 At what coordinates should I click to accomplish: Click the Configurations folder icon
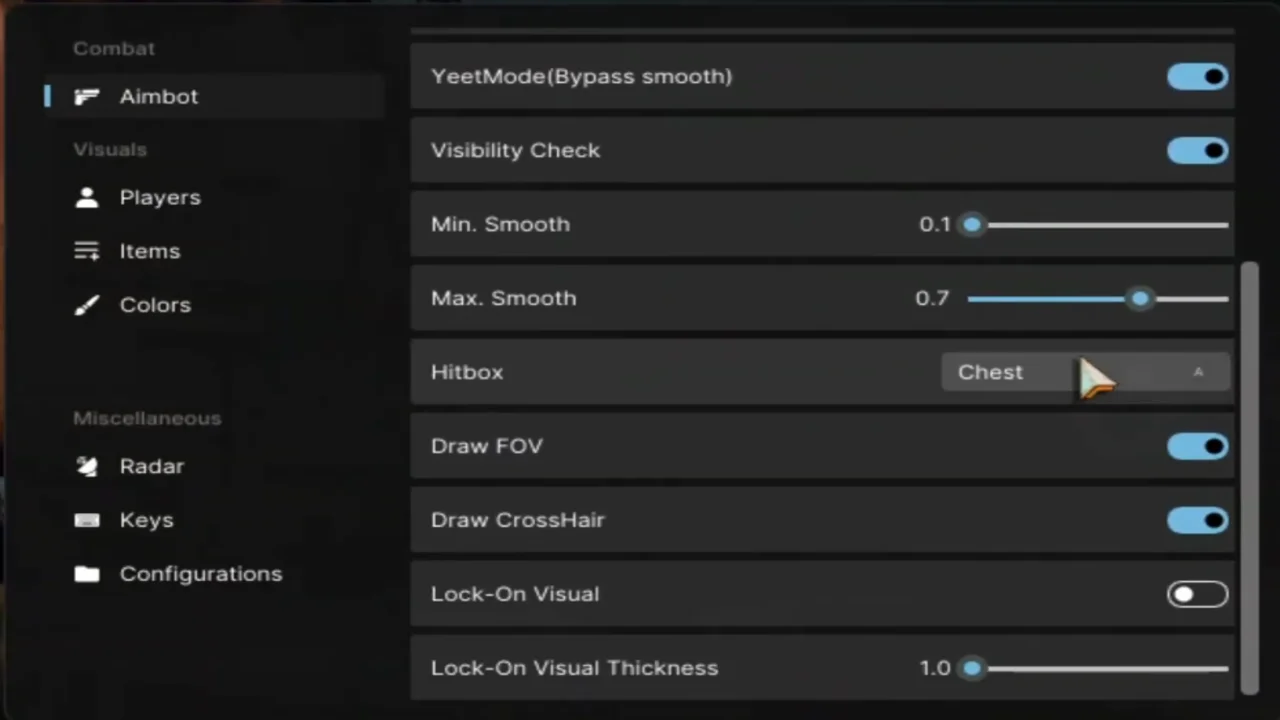(x=87, y=574)
